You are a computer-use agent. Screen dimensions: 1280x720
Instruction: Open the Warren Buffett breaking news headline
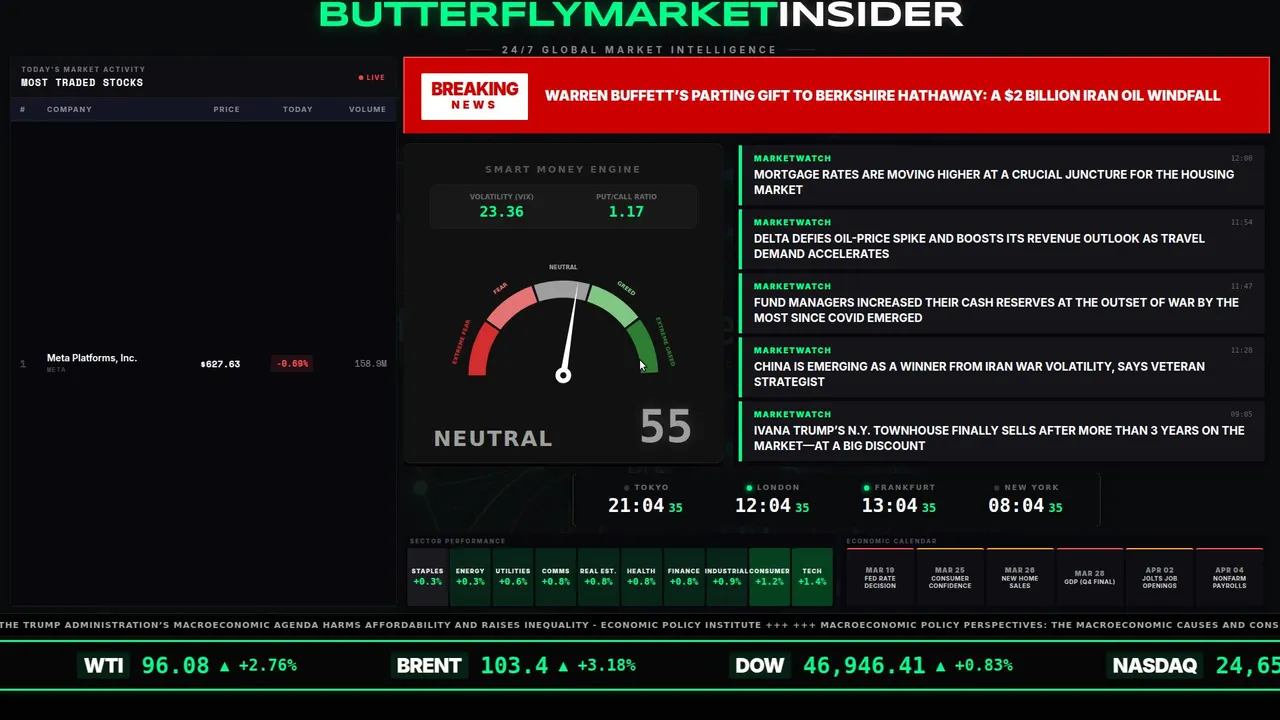pyautogui.click(x=882, y=96)
